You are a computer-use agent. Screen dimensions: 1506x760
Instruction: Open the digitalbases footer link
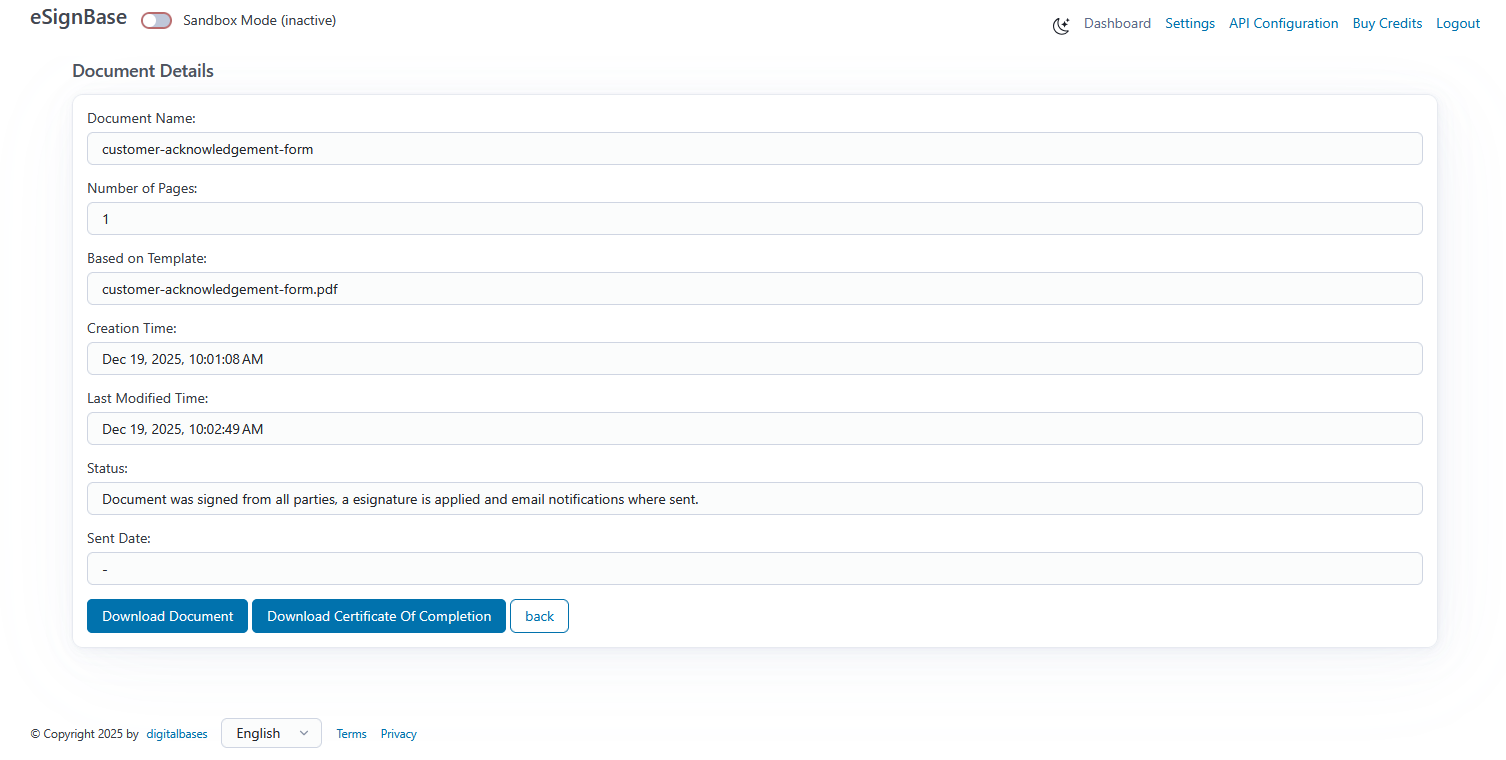[x=177, y=734]
